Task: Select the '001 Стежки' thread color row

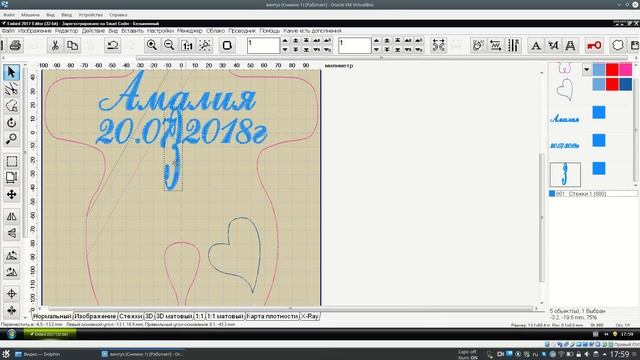Action: (x=593, y=194)
